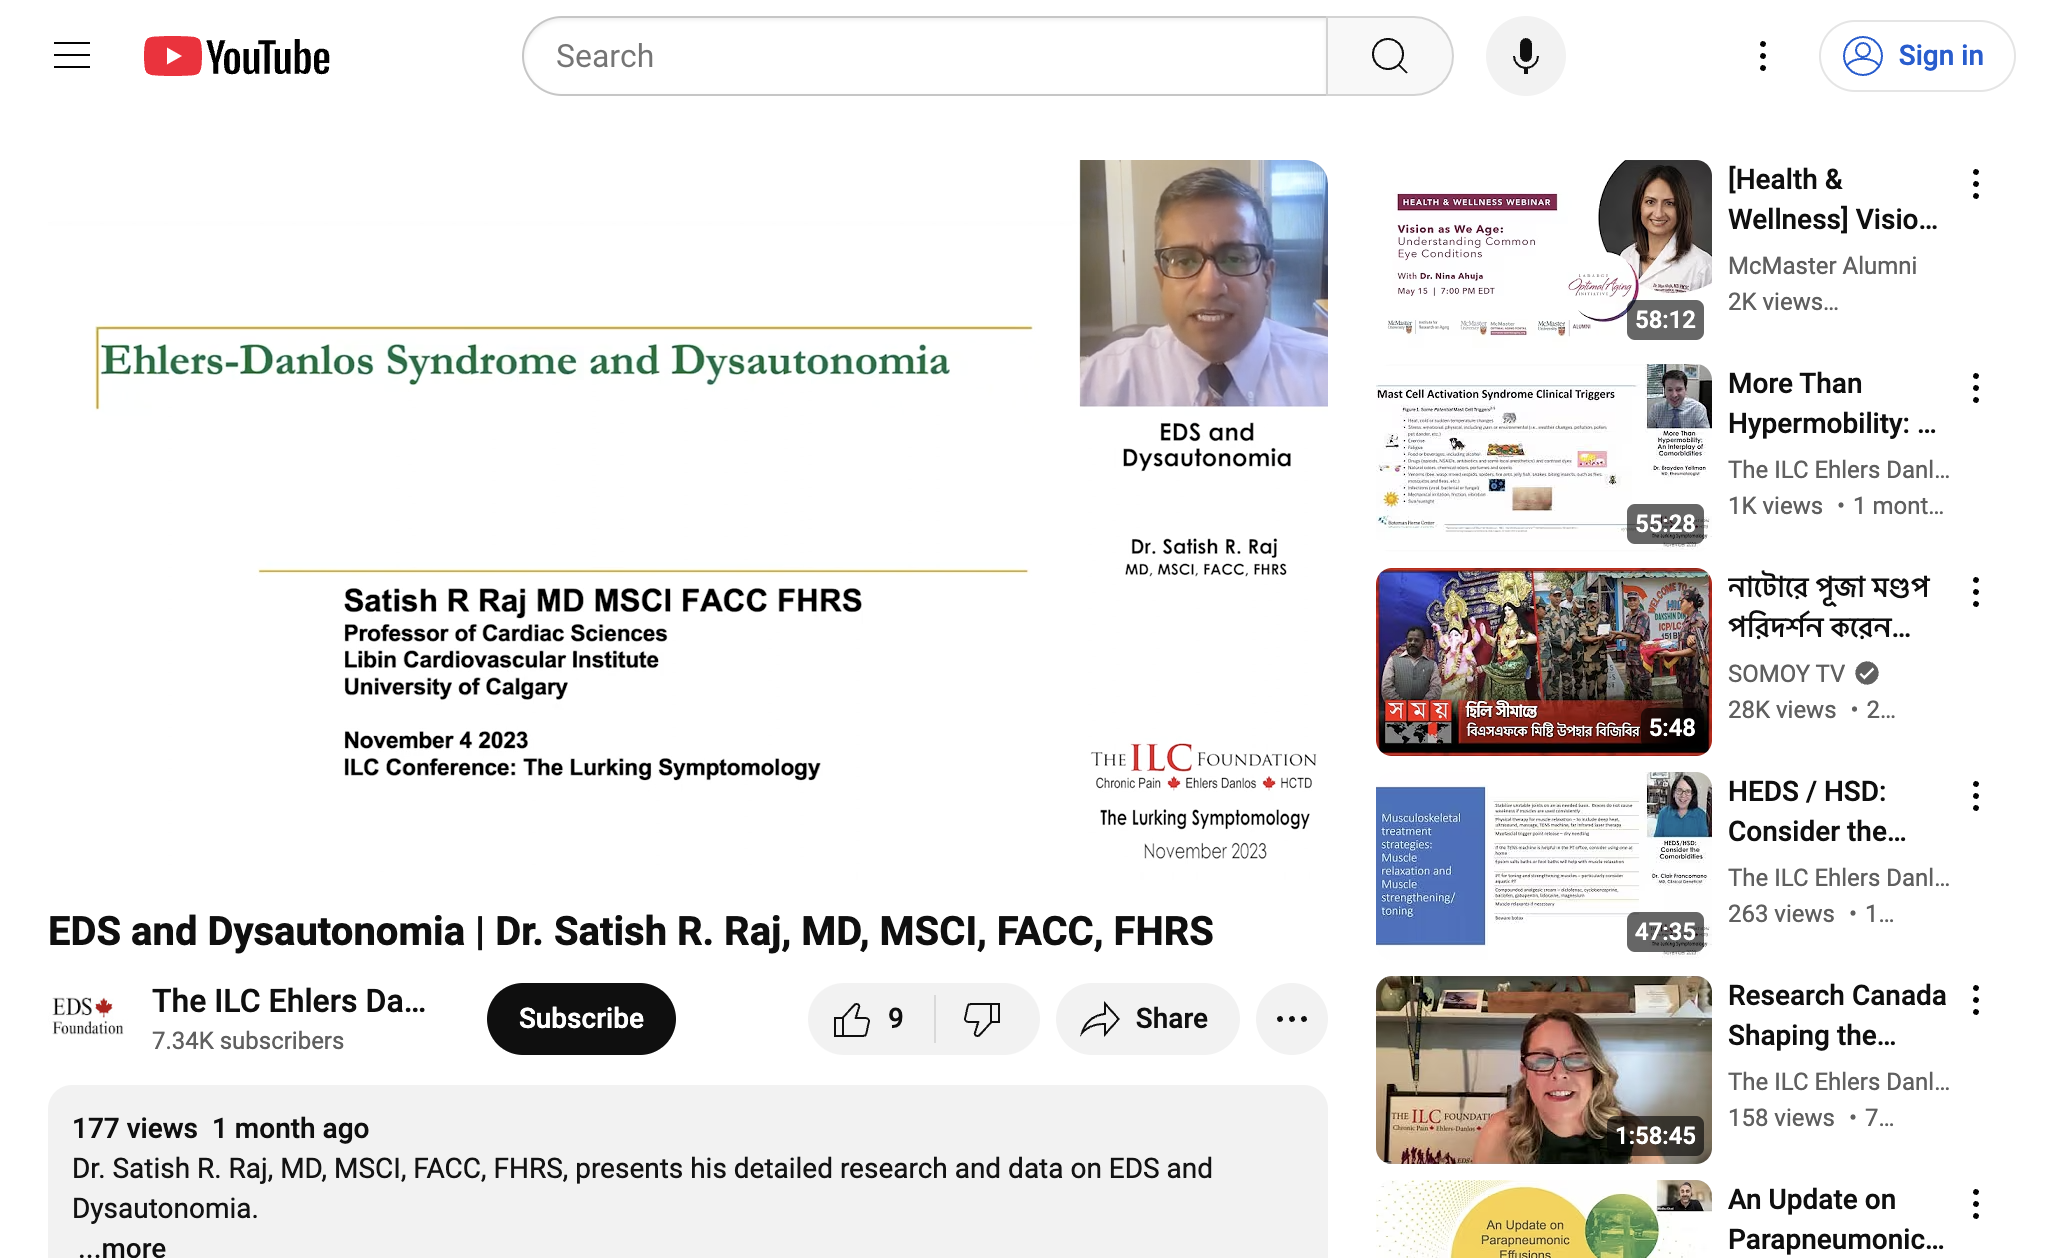Open More Than Hypermobility video title

click(x=1832, y=403)
